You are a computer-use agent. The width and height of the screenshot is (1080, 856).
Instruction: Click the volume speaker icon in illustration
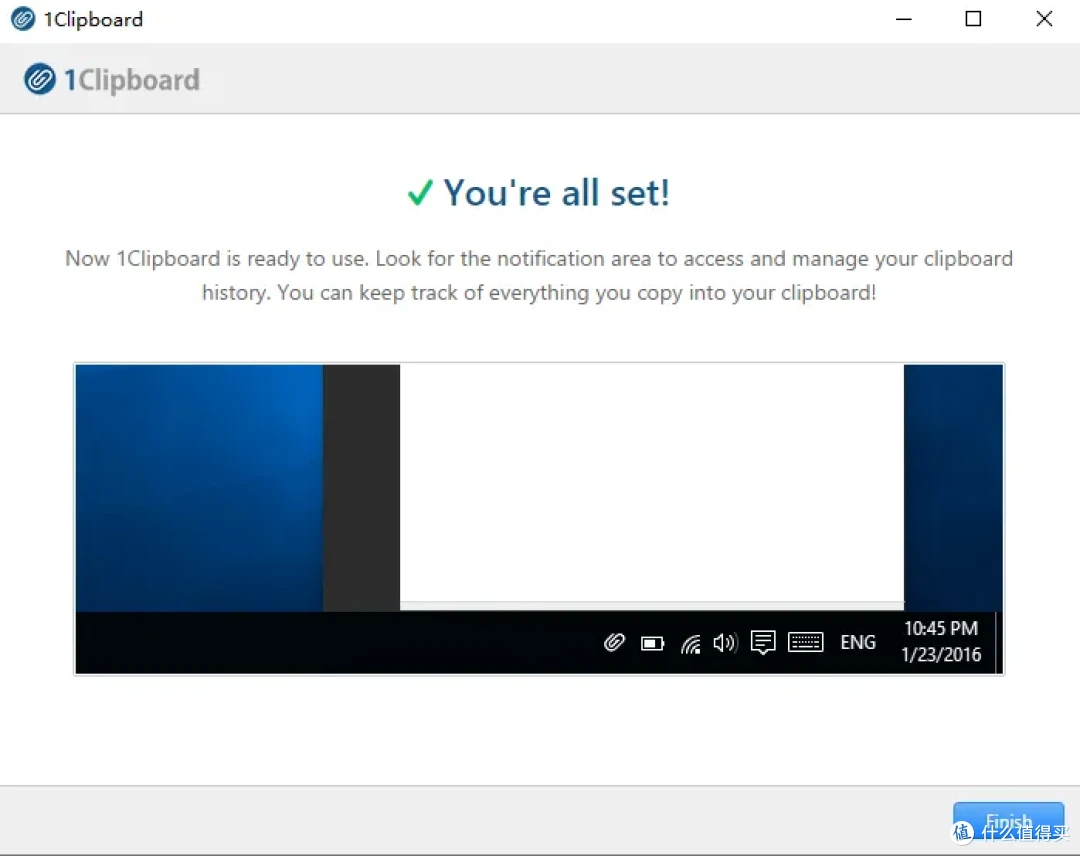point(725,643)
